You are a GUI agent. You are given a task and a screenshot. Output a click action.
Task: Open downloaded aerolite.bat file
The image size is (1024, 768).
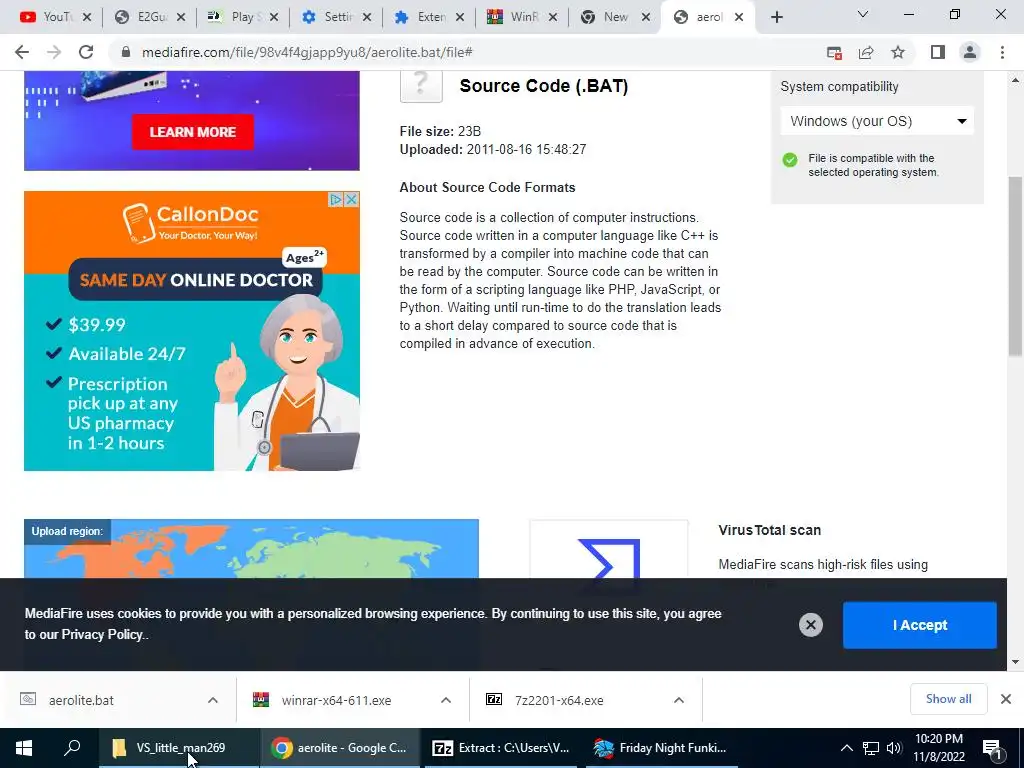click(81, 700)
